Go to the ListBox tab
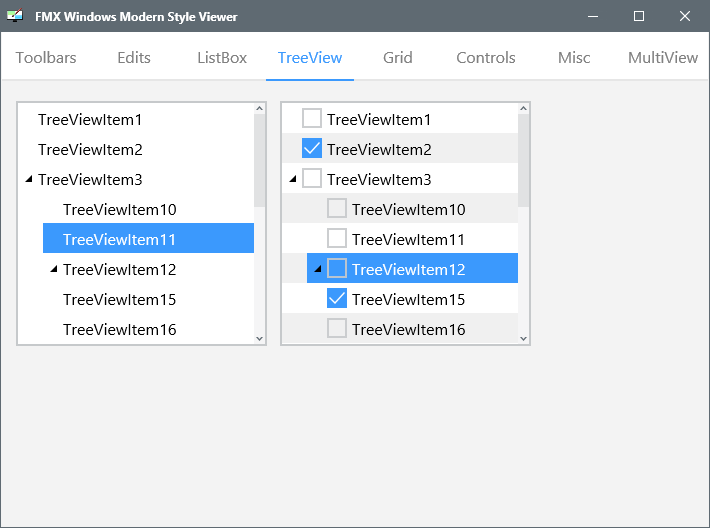Screen dimensions: 710x528 [222, 58]
